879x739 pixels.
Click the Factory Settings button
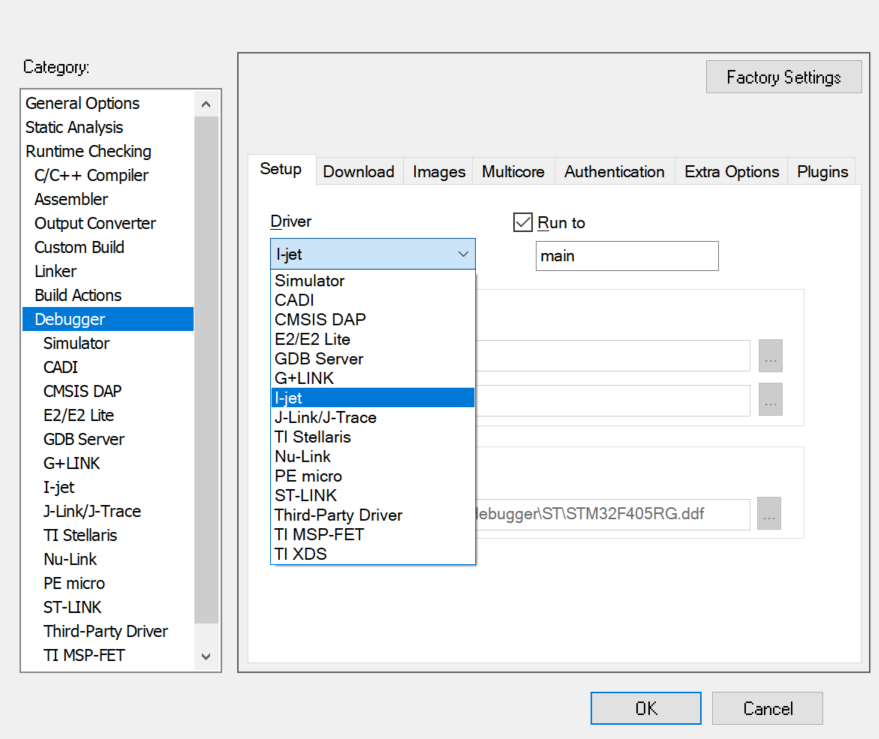[x=783, y=77]
